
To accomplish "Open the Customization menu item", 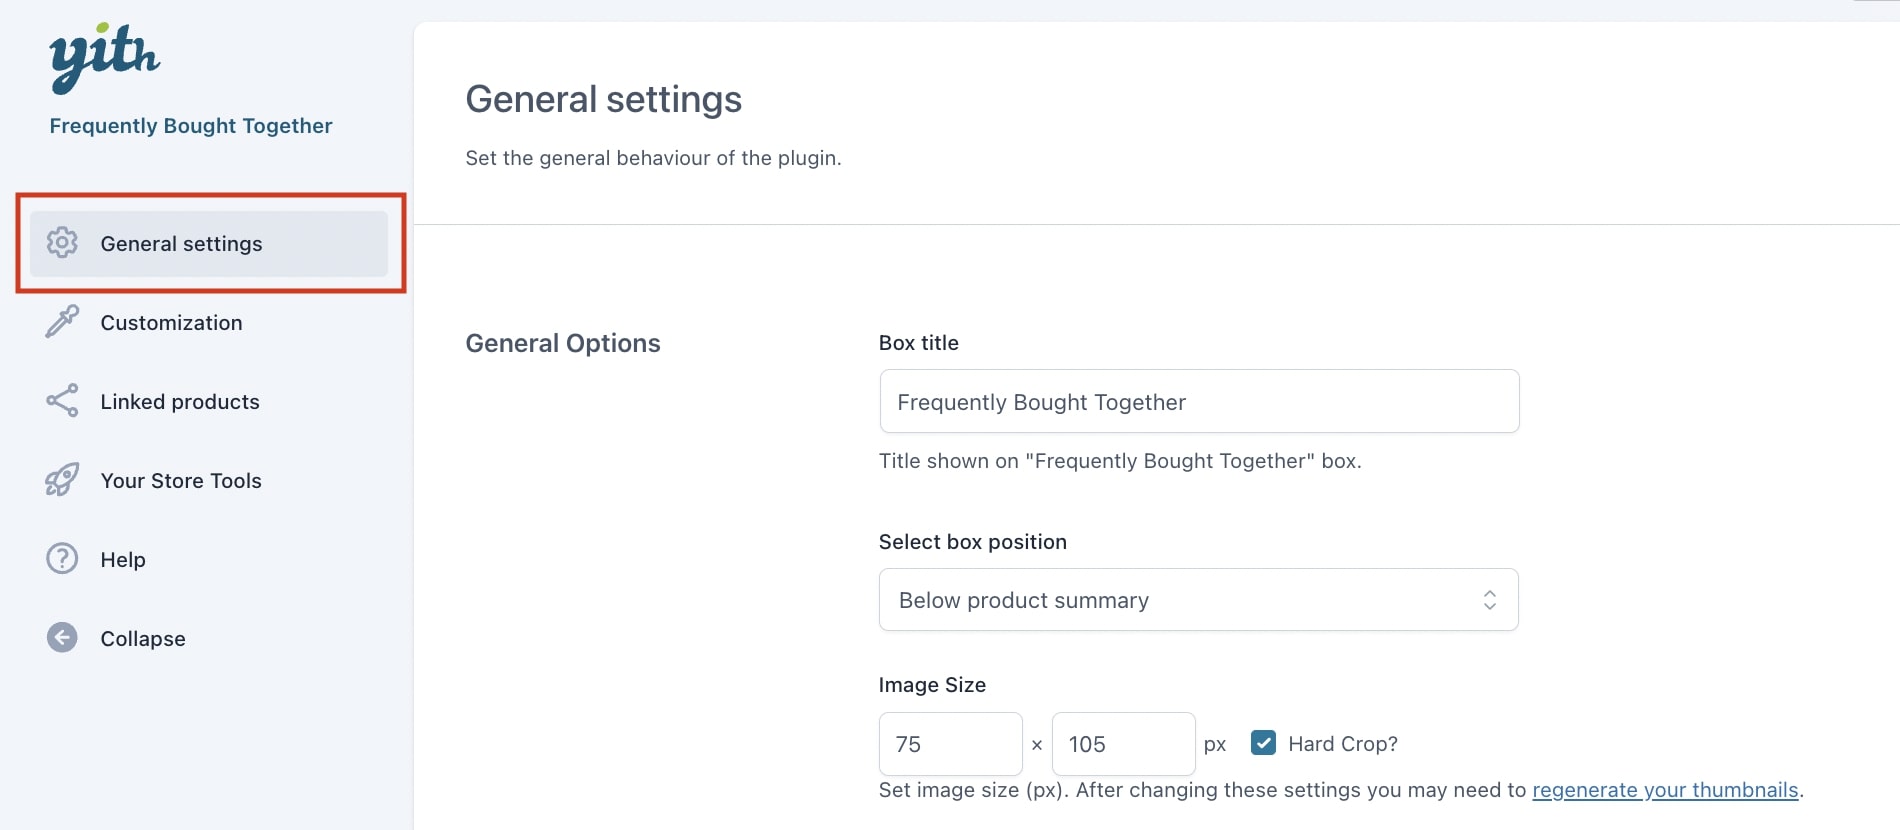I will [171, 323].
